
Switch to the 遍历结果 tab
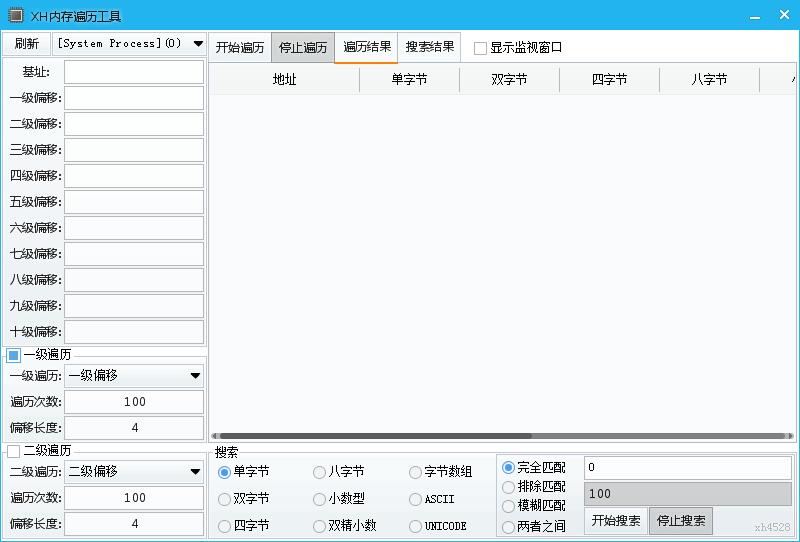click(x=367, y=47)
